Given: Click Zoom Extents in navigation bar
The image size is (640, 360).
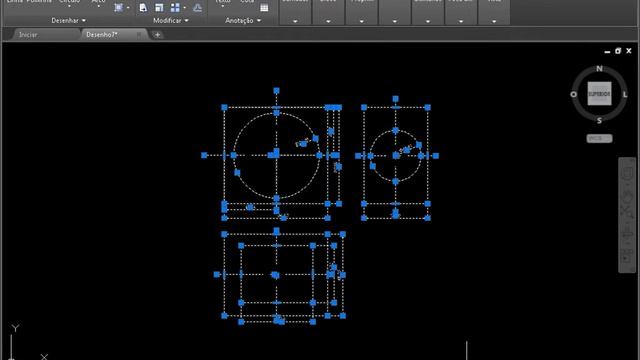Looking at the screenshot, I should coord(628,211).
